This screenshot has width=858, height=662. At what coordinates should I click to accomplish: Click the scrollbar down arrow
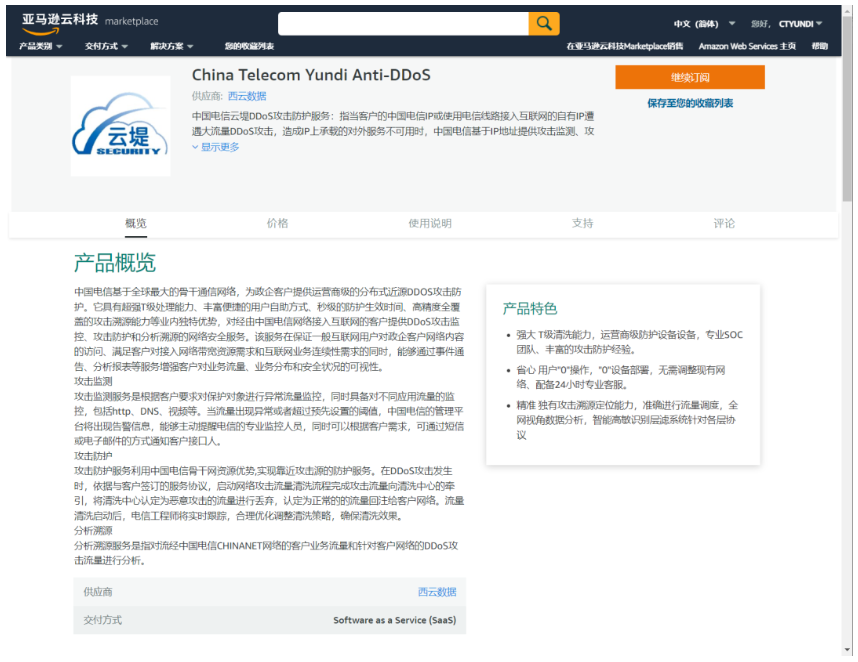tap(847, 651)
